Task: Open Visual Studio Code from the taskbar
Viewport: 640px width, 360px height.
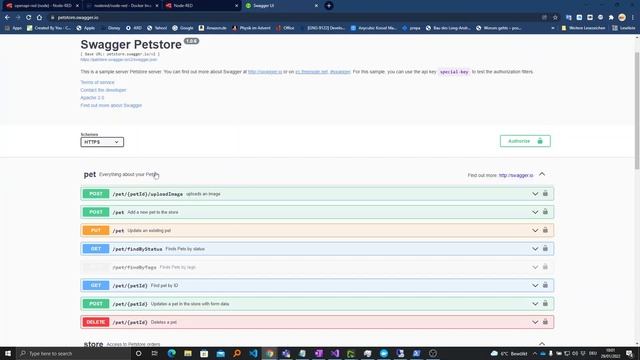Action: [x=253, y=353]
